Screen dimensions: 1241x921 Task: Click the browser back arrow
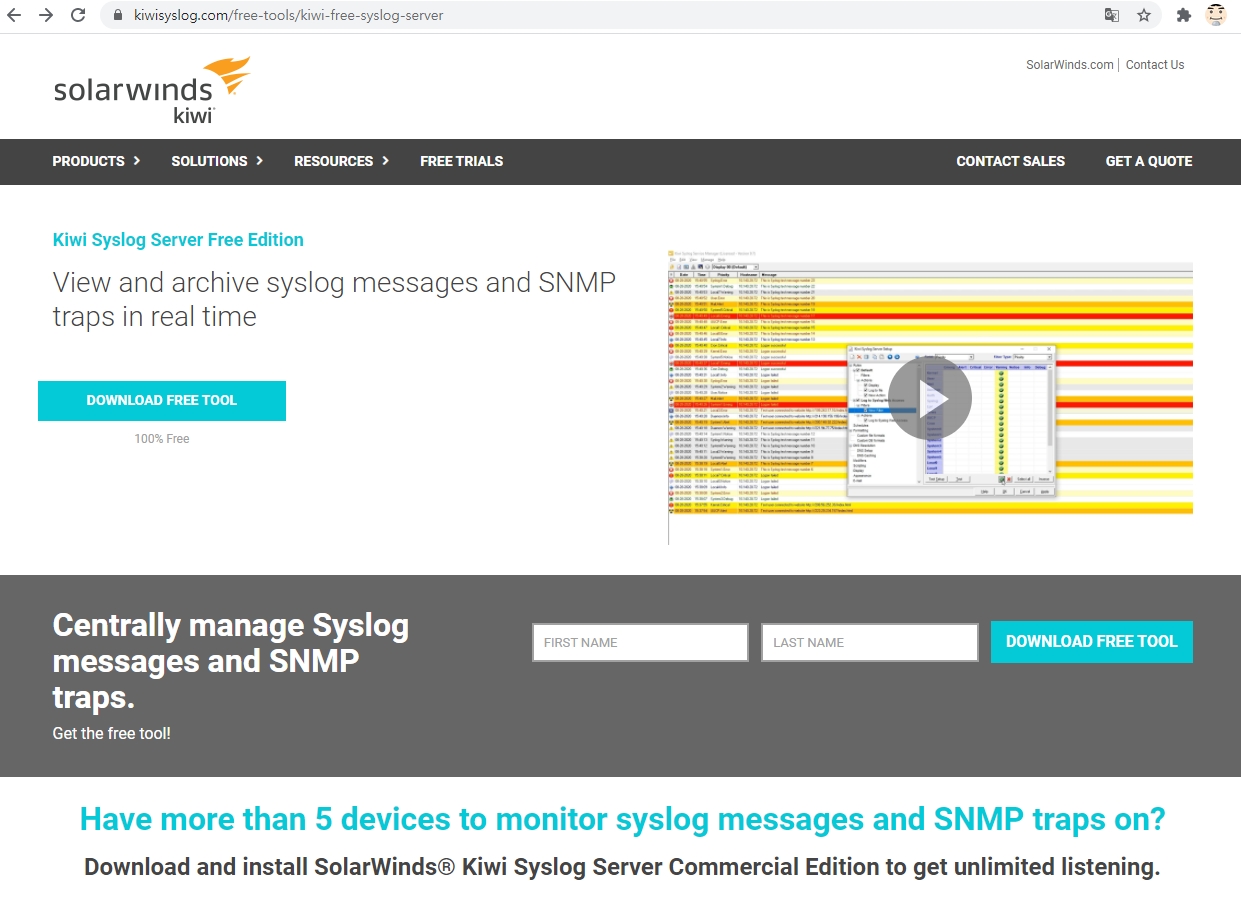15,15
